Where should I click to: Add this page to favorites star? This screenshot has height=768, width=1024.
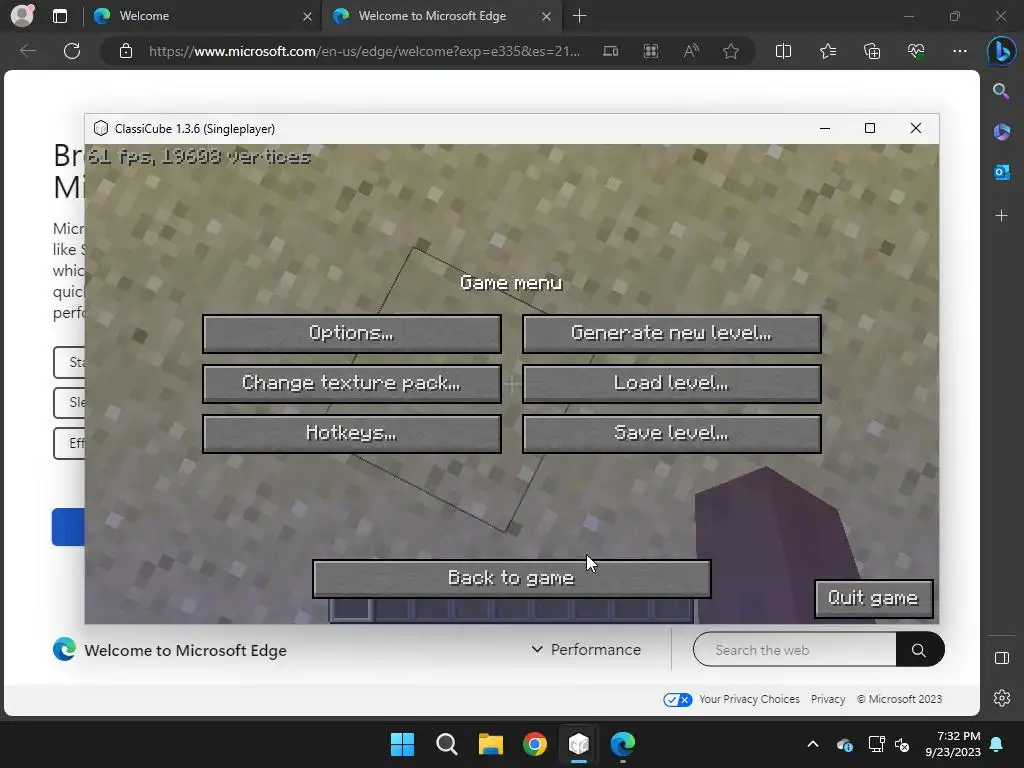pos(731,51)
